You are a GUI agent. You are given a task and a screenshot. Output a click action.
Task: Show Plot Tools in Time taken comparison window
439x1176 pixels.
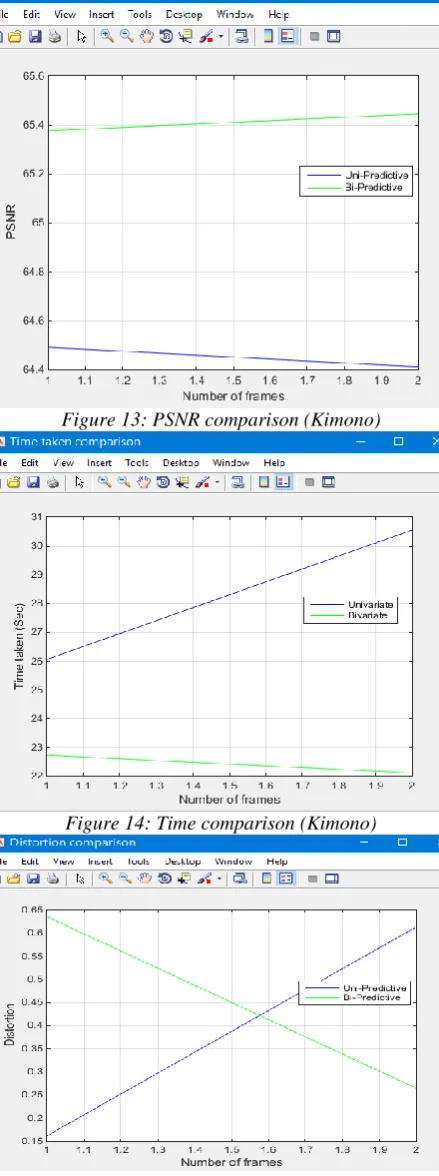click(x=328, y=482)
